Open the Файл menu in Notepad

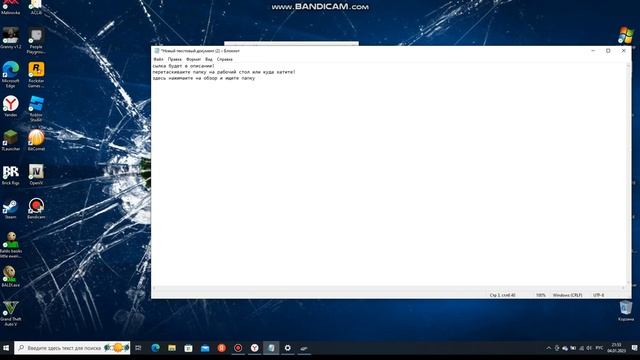coord(158,59)
